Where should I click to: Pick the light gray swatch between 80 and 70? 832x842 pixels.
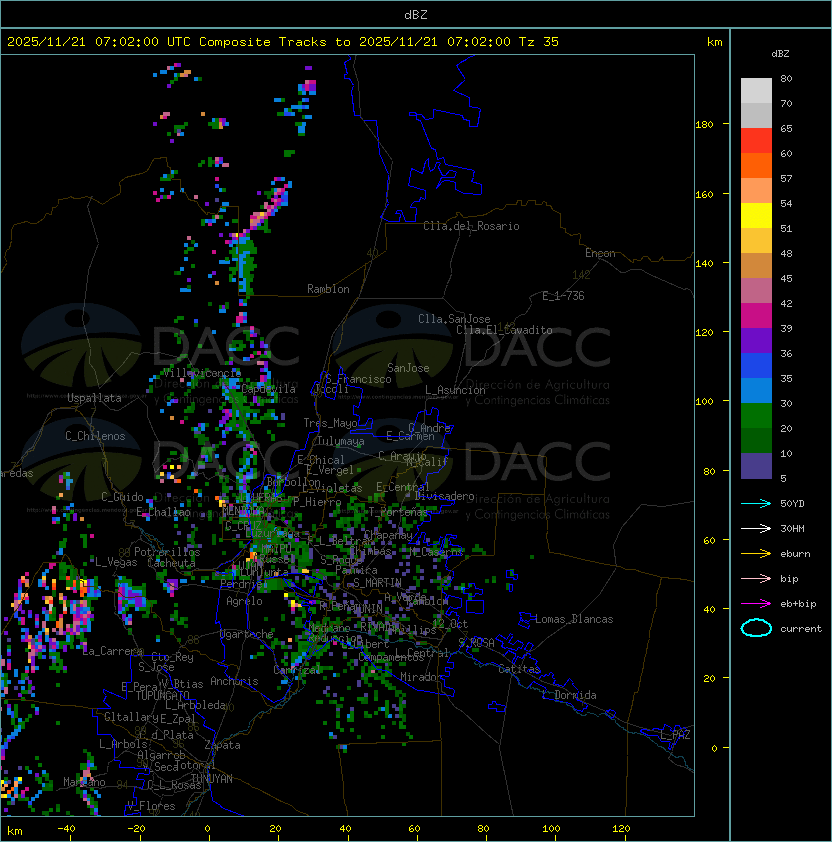[x=756, y=91]
